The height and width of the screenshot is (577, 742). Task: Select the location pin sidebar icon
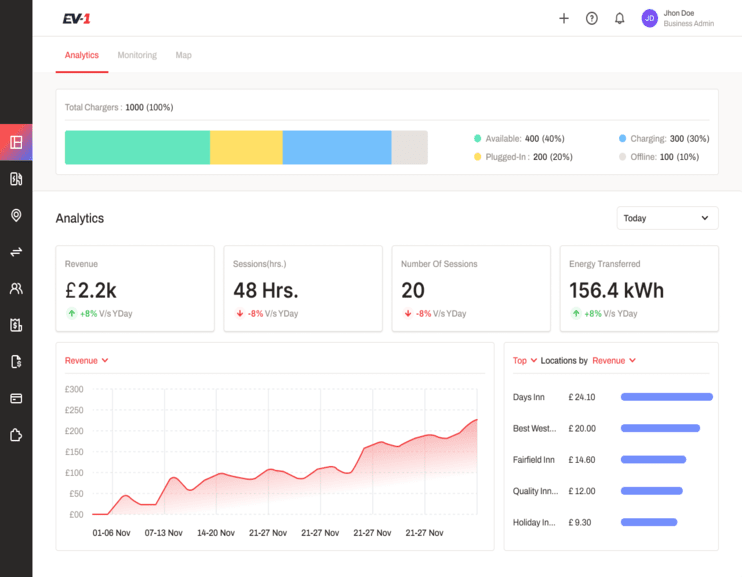click(16, 215)
